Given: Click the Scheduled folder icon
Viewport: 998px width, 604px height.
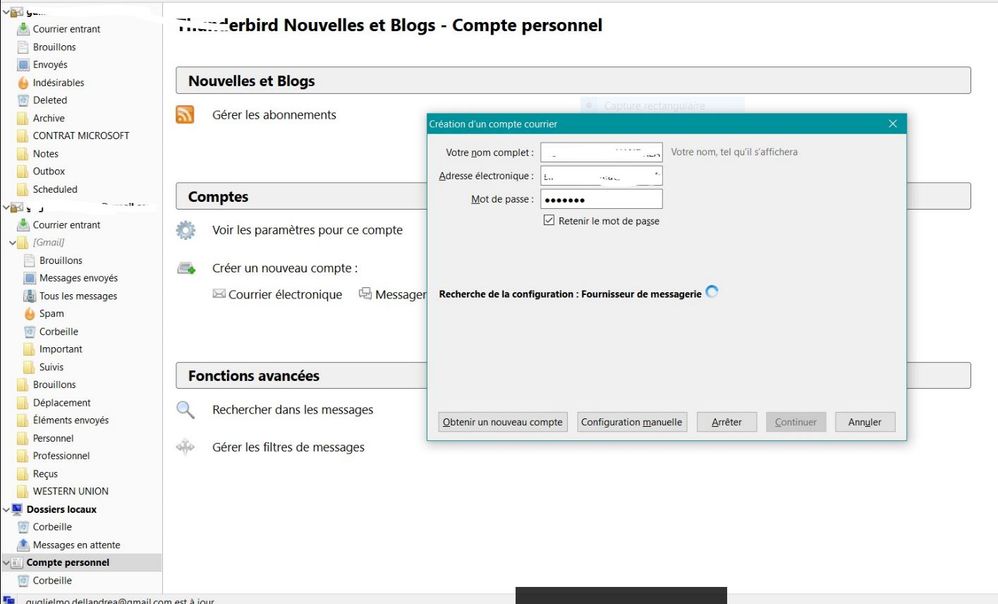Looking at the screenshot, I should point(23,189).
